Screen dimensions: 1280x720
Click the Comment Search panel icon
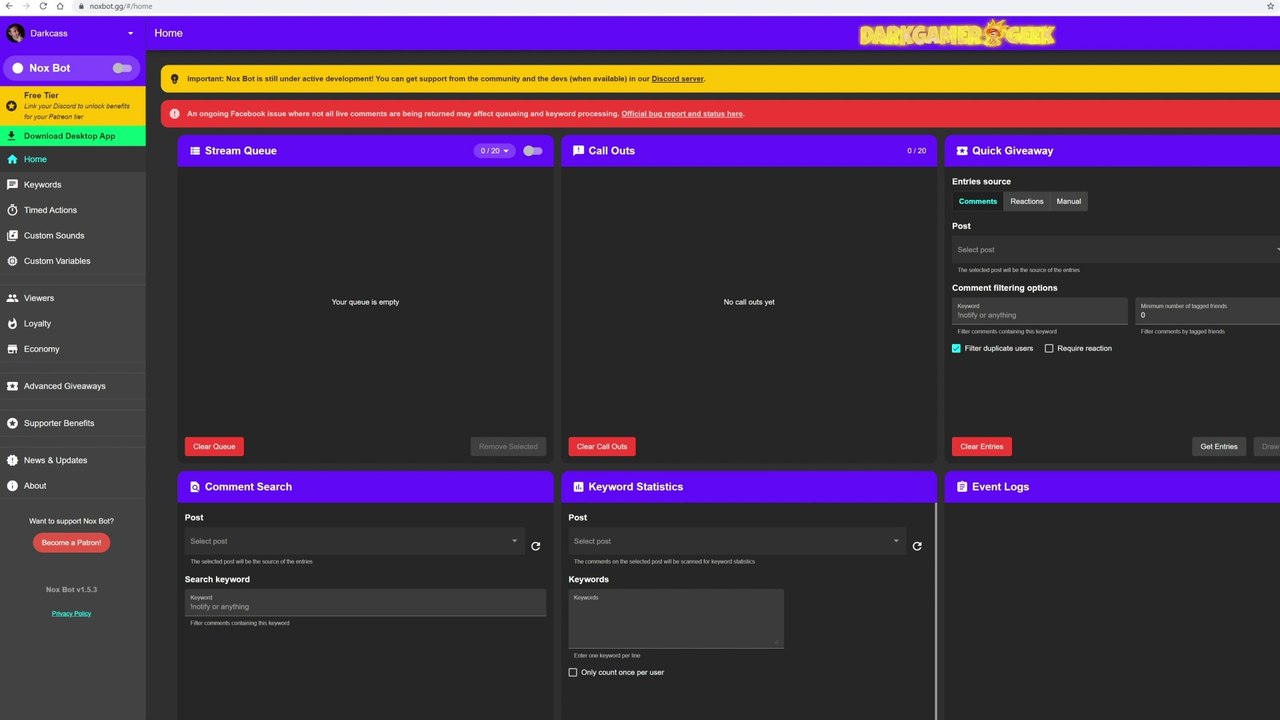click(x=195, y=487)
